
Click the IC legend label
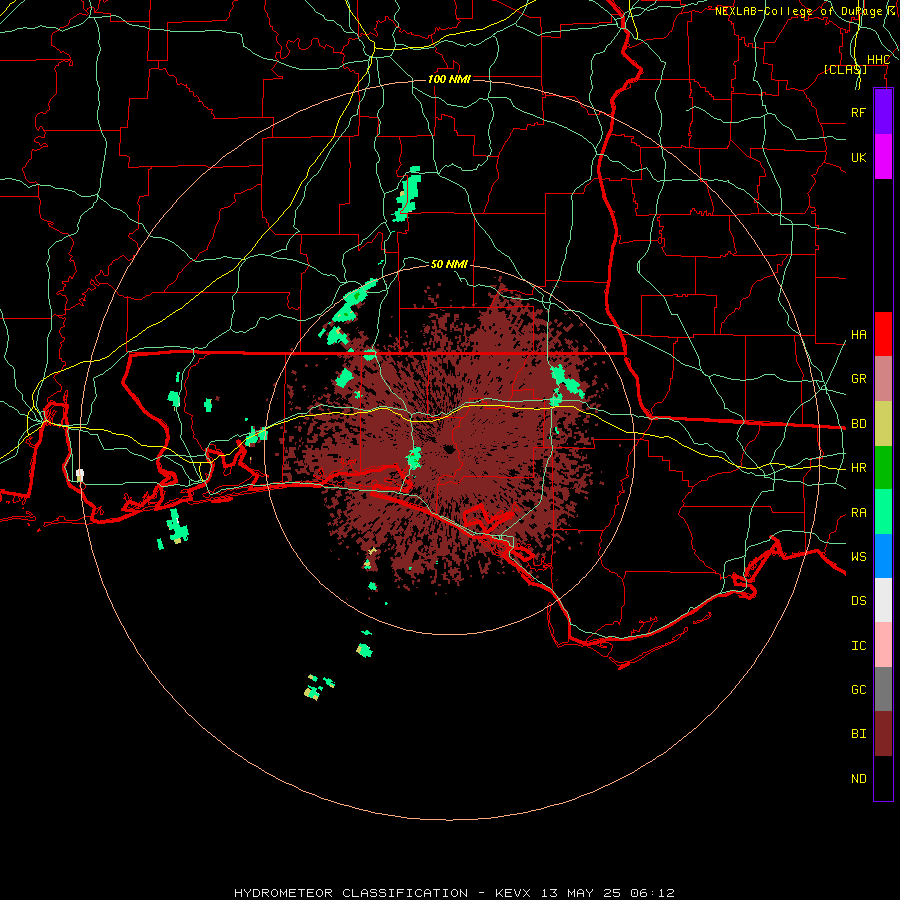[858, 646]
